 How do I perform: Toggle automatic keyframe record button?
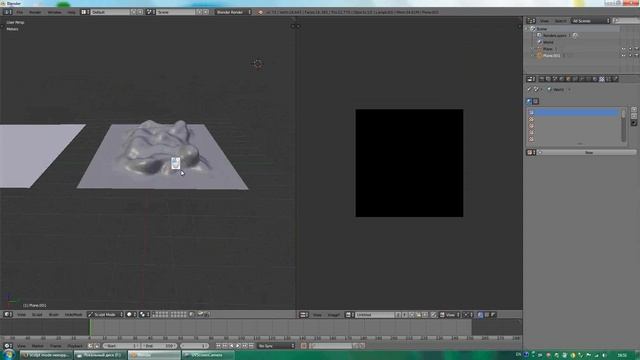(304, 346)
